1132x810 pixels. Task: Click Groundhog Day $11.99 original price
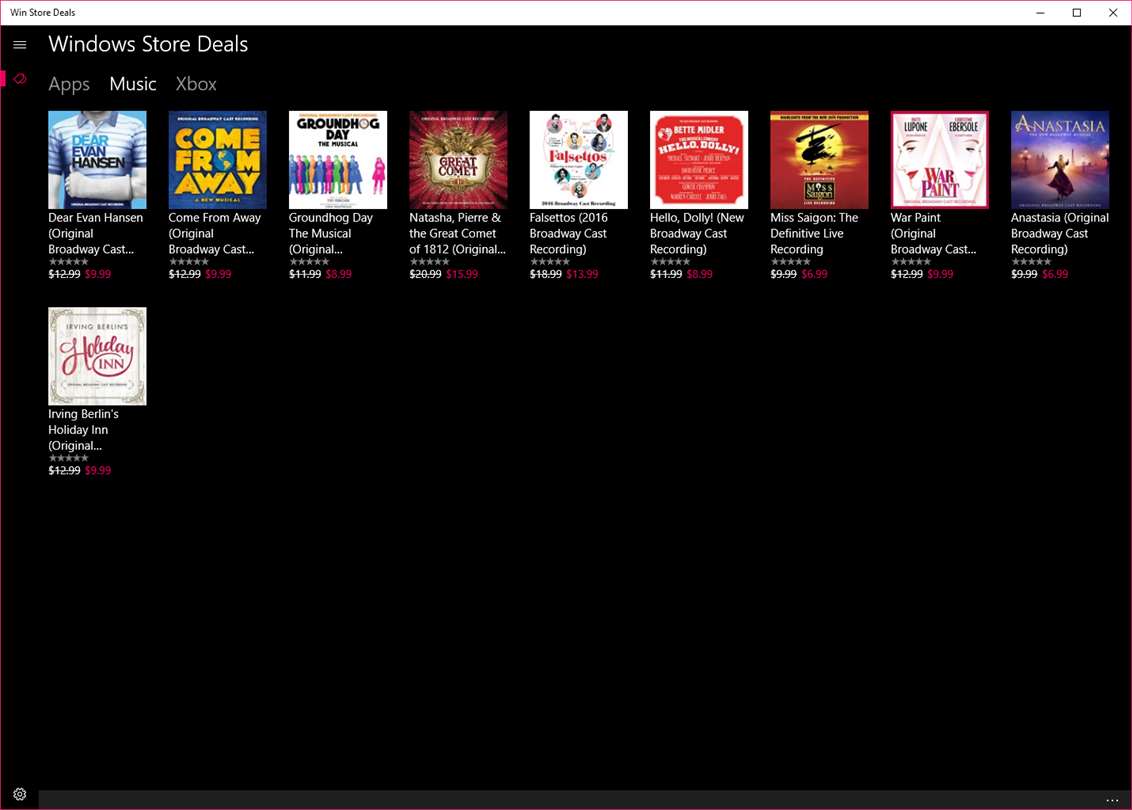pos(305,274)
